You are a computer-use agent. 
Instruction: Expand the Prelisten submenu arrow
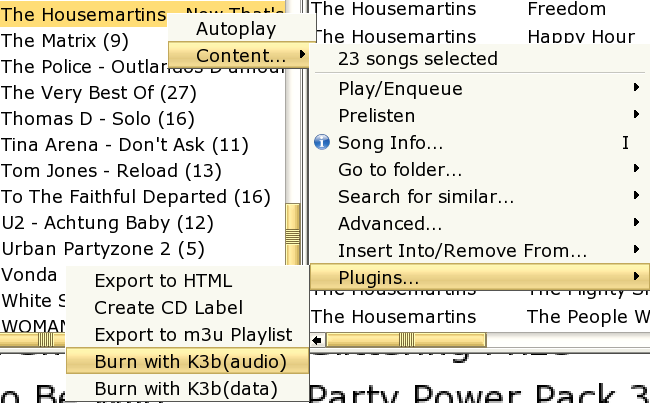[636, 116]
